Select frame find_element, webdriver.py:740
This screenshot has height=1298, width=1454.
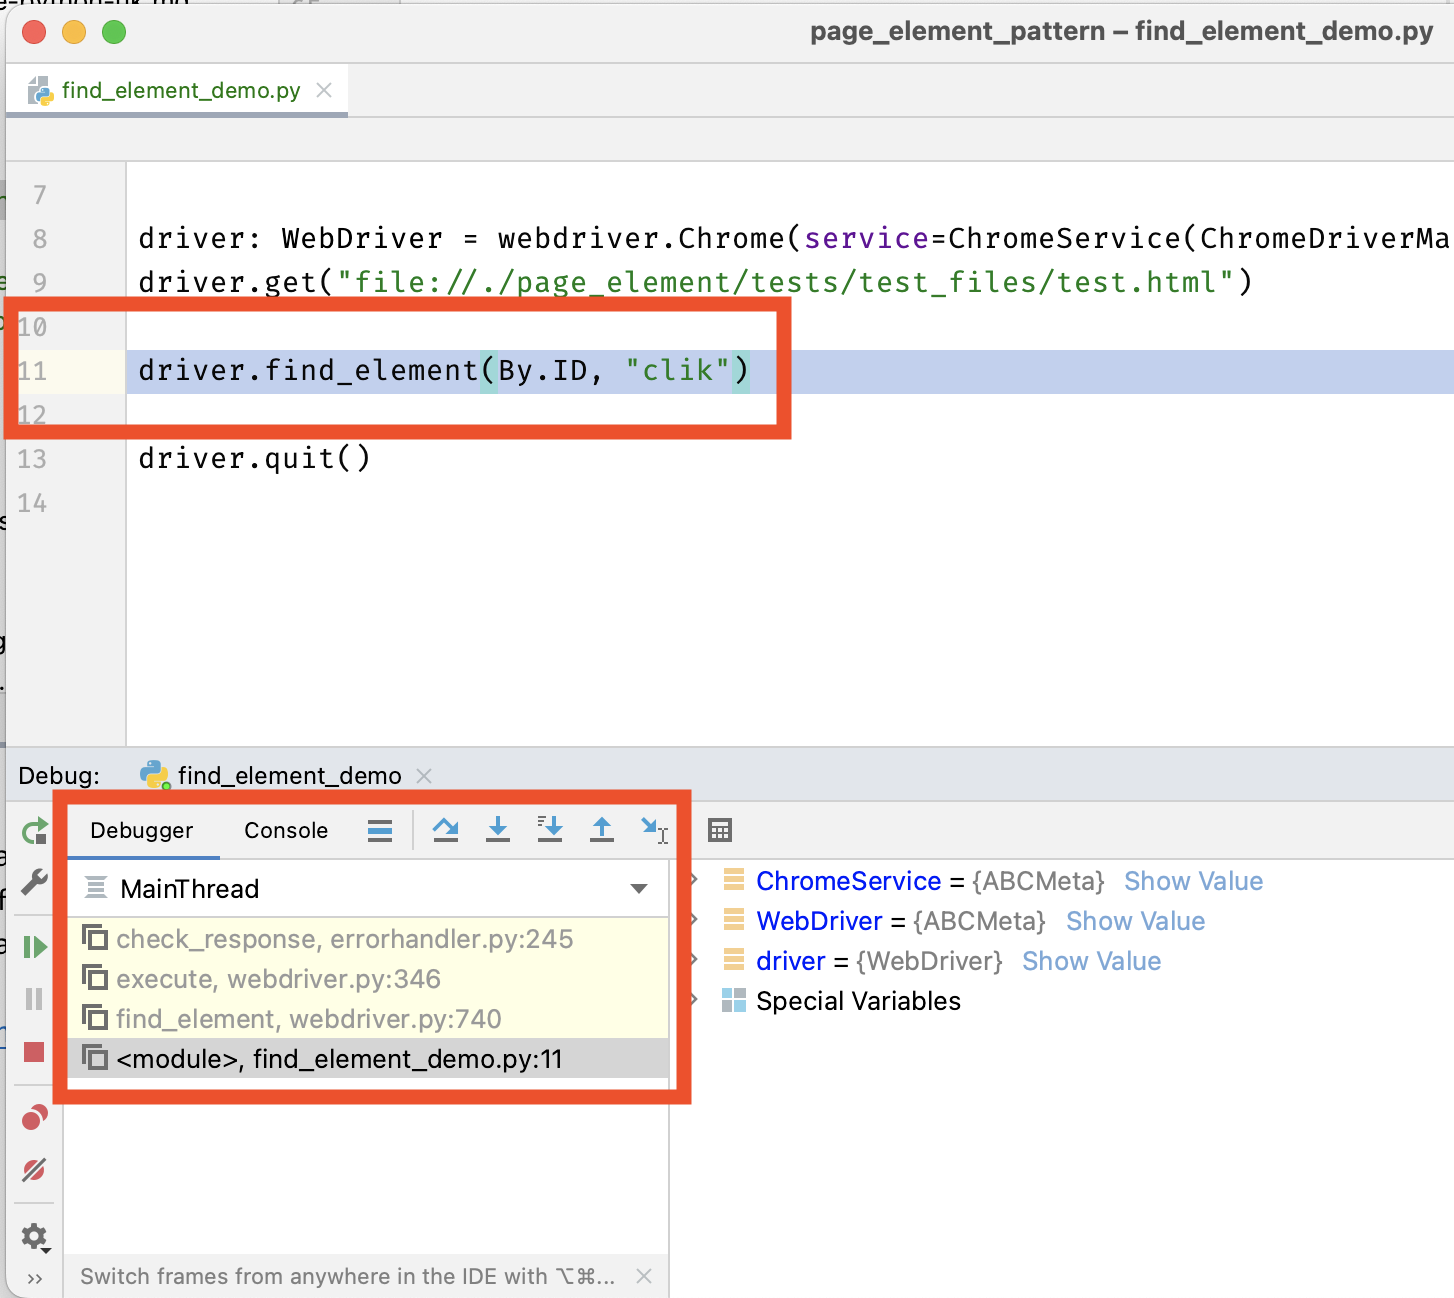[368, 1019]
